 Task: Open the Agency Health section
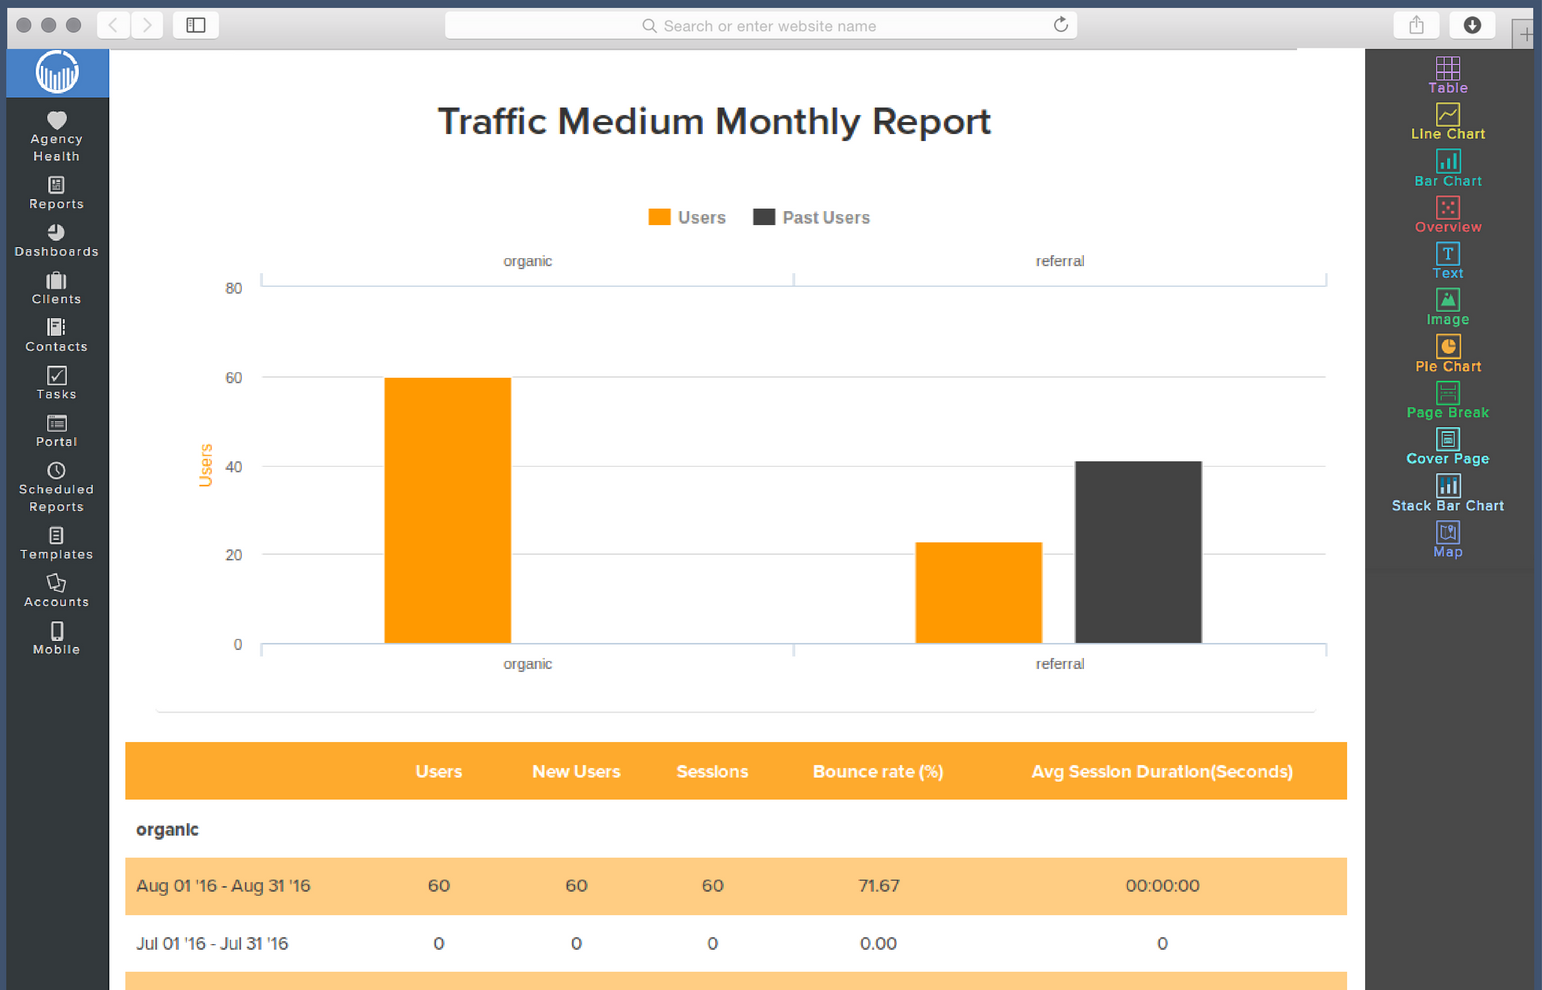56,136
